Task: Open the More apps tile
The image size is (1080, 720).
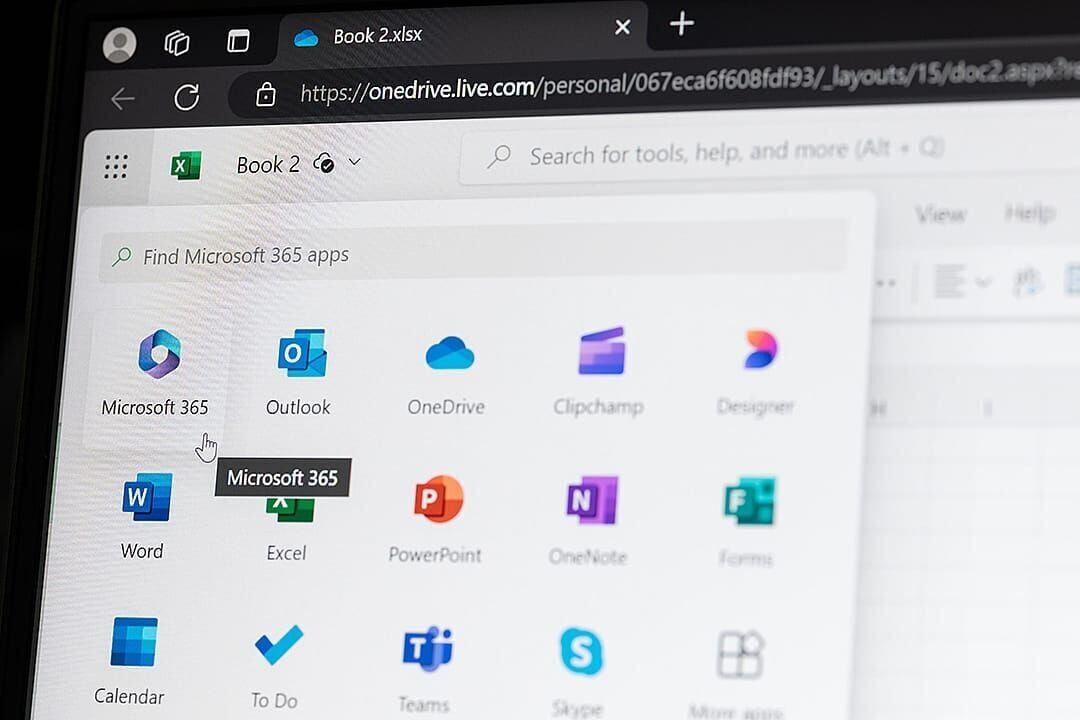Action: 740,655
